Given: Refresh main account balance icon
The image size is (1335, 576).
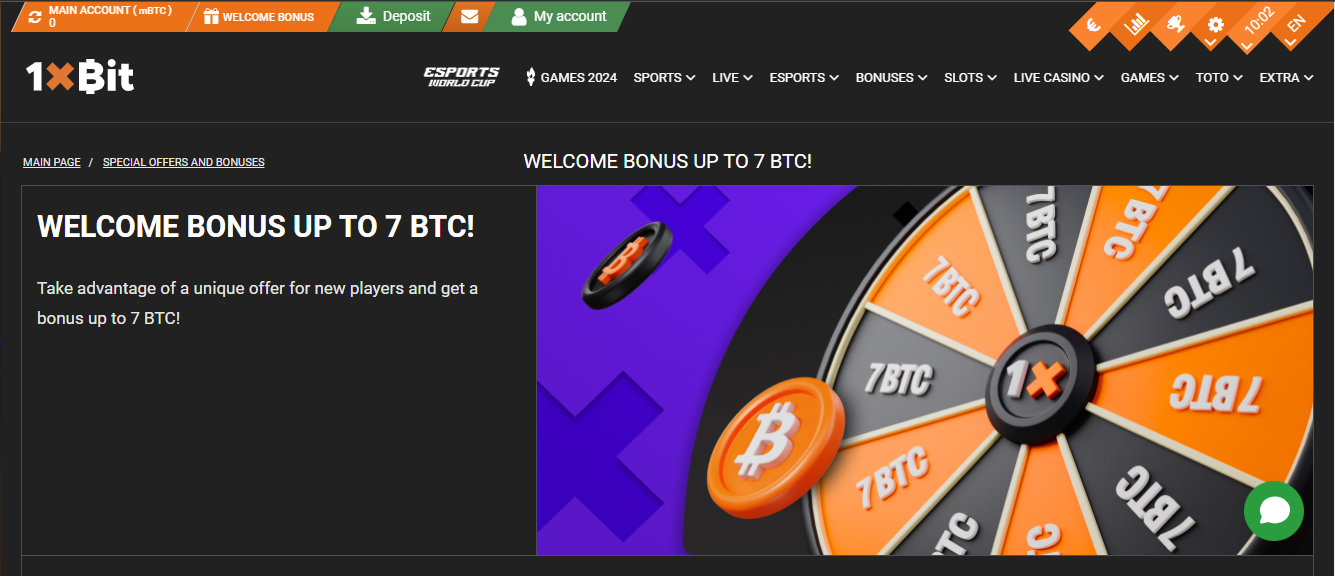Looking at the screenshot, I should 36,17.
